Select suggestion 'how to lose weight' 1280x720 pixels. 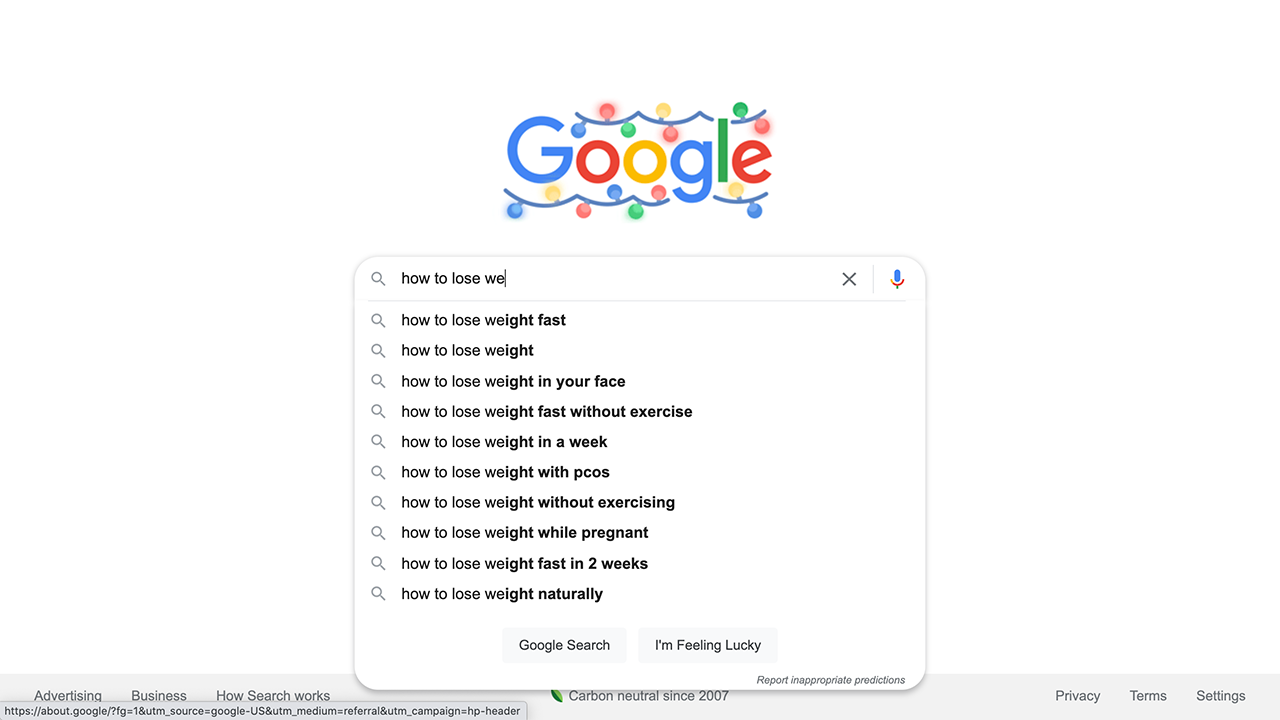467,350
